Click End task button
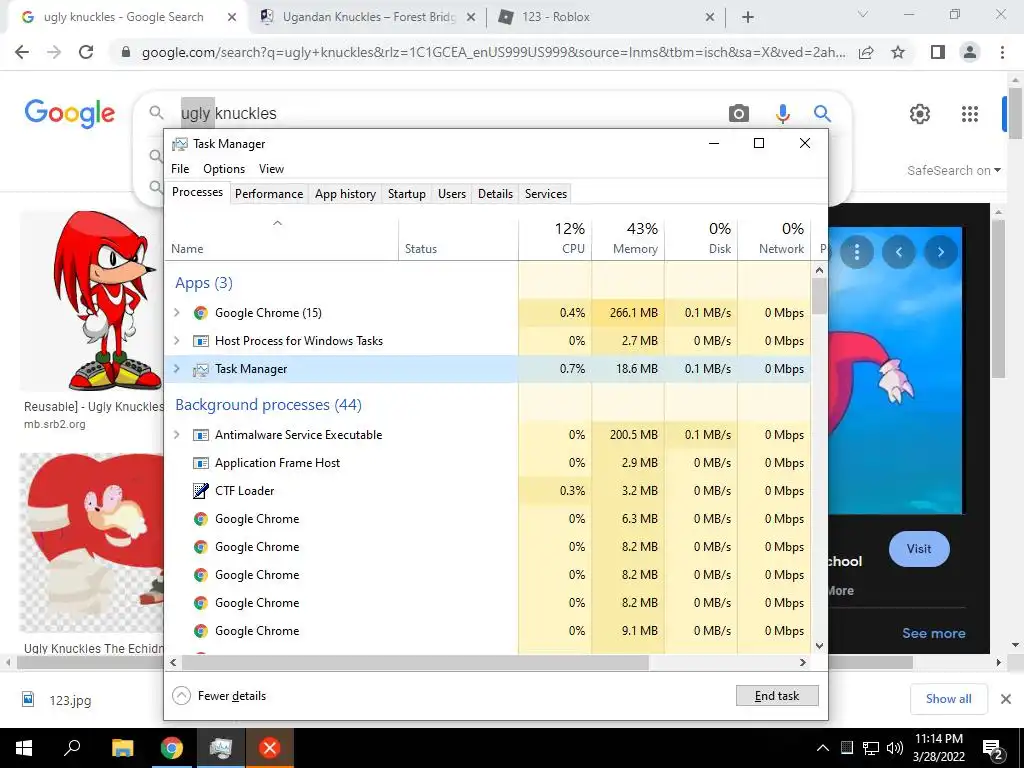Image resolution: width=1024 pixels, height=768 pixels. (x=777, y=696)
